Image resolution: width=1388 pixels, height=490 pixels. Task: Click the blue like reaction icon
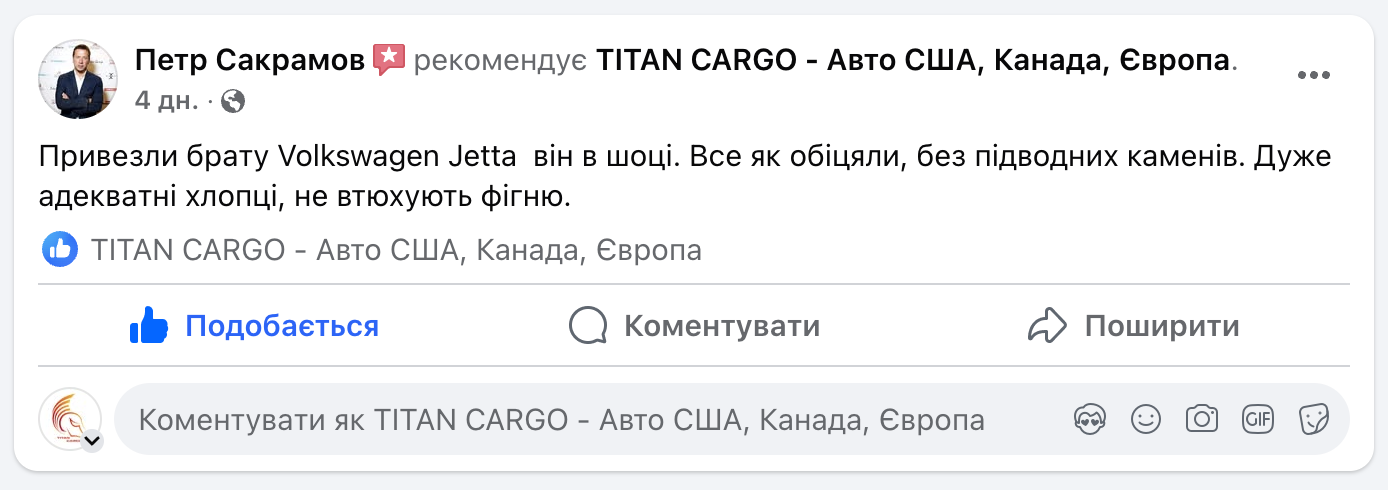point(60,249)
